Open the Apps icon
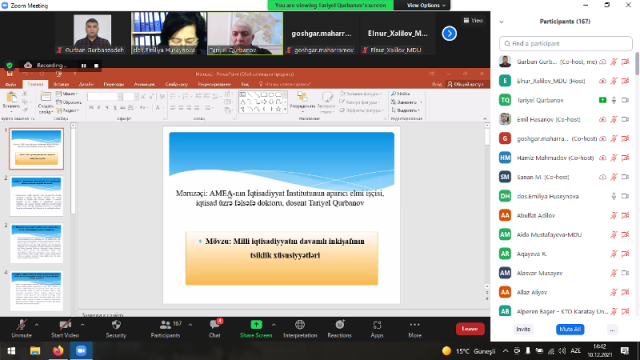This screenshot has width=640, height=360. (x=377, y=325)
